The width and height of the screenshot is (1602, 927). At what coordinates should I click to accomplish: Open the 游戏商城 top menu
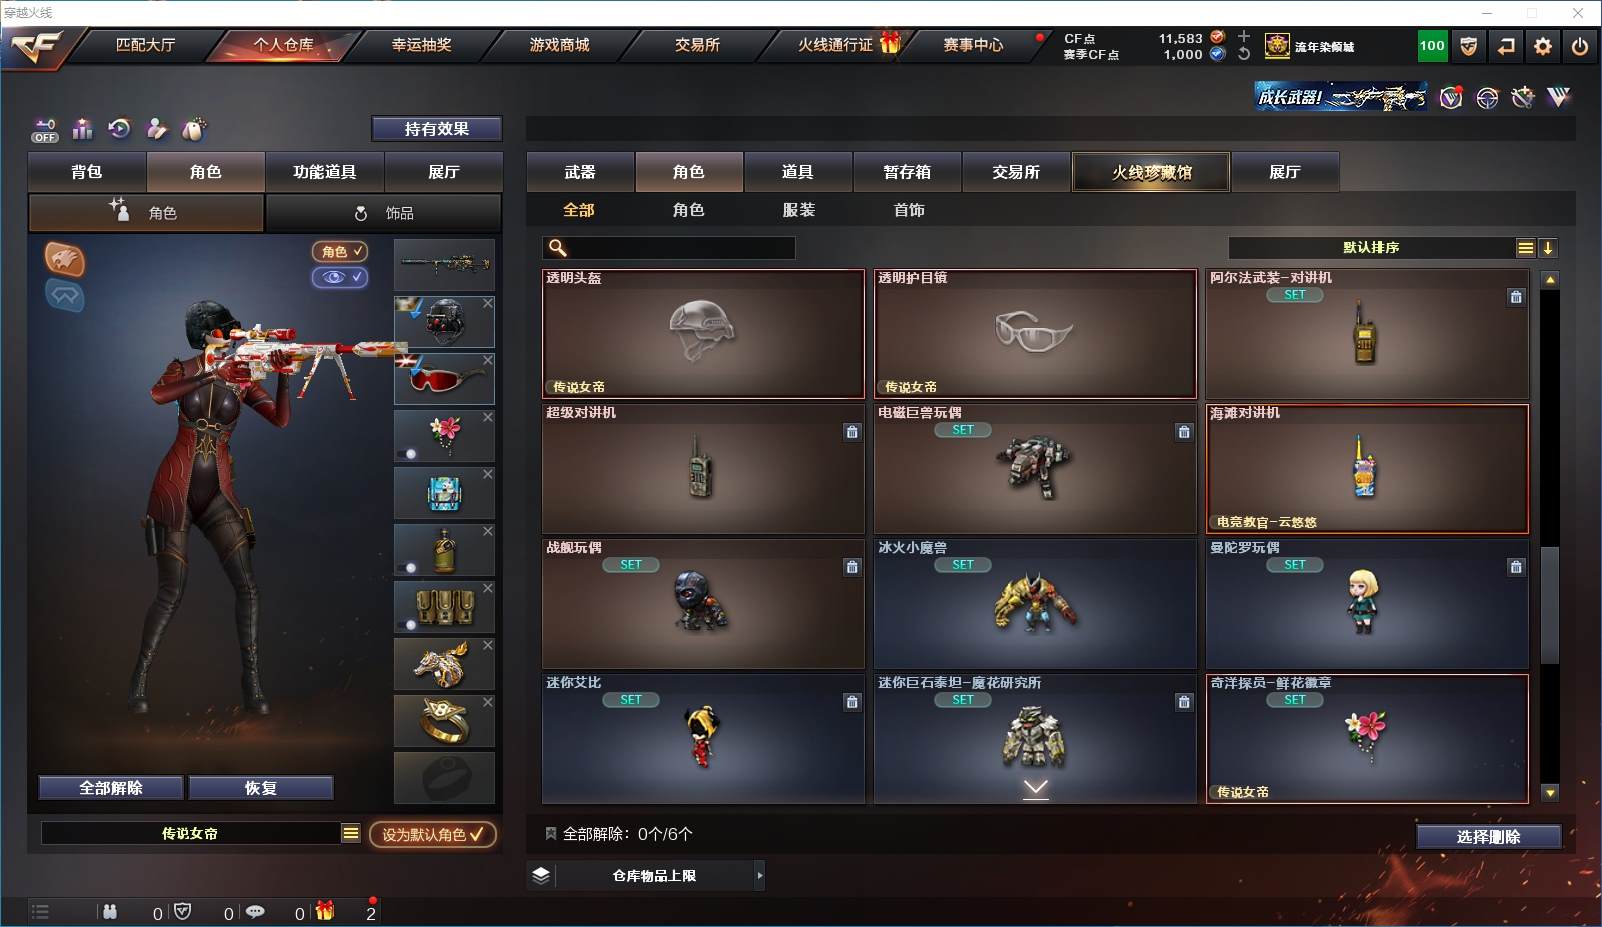(560, 45)
